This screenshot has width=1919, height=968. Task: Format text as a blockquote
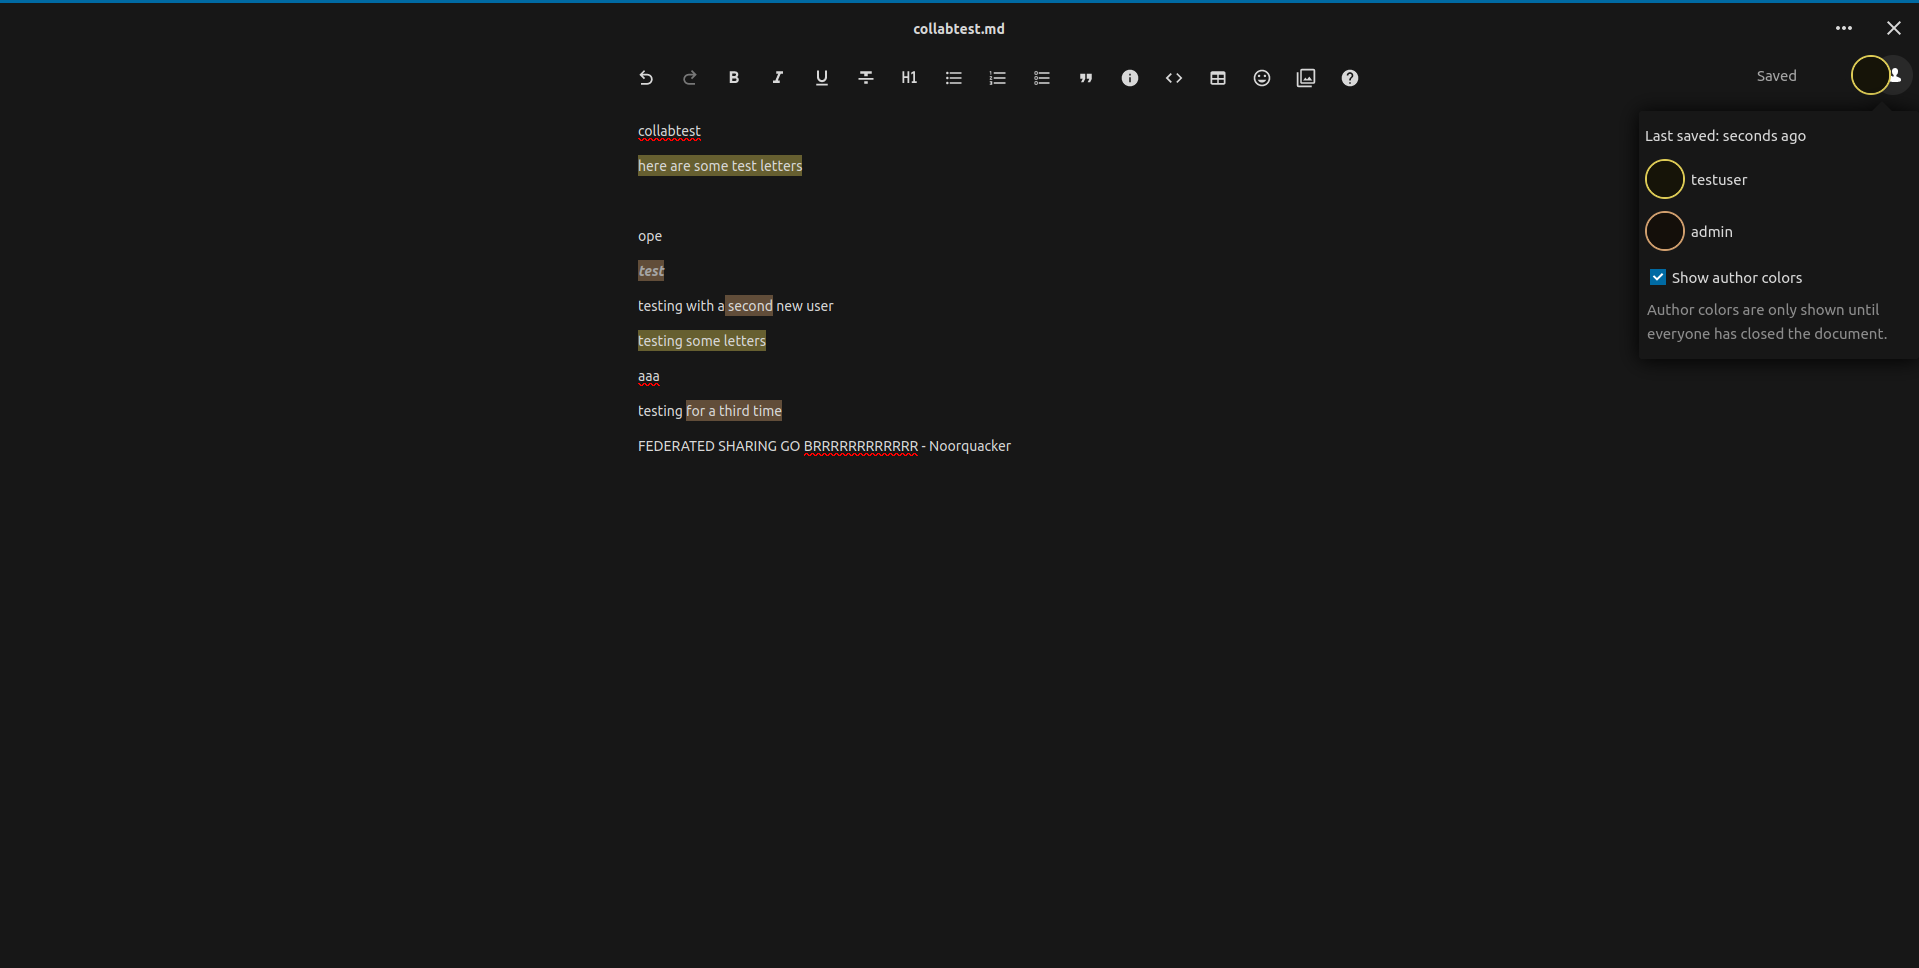coord(1085,77)
